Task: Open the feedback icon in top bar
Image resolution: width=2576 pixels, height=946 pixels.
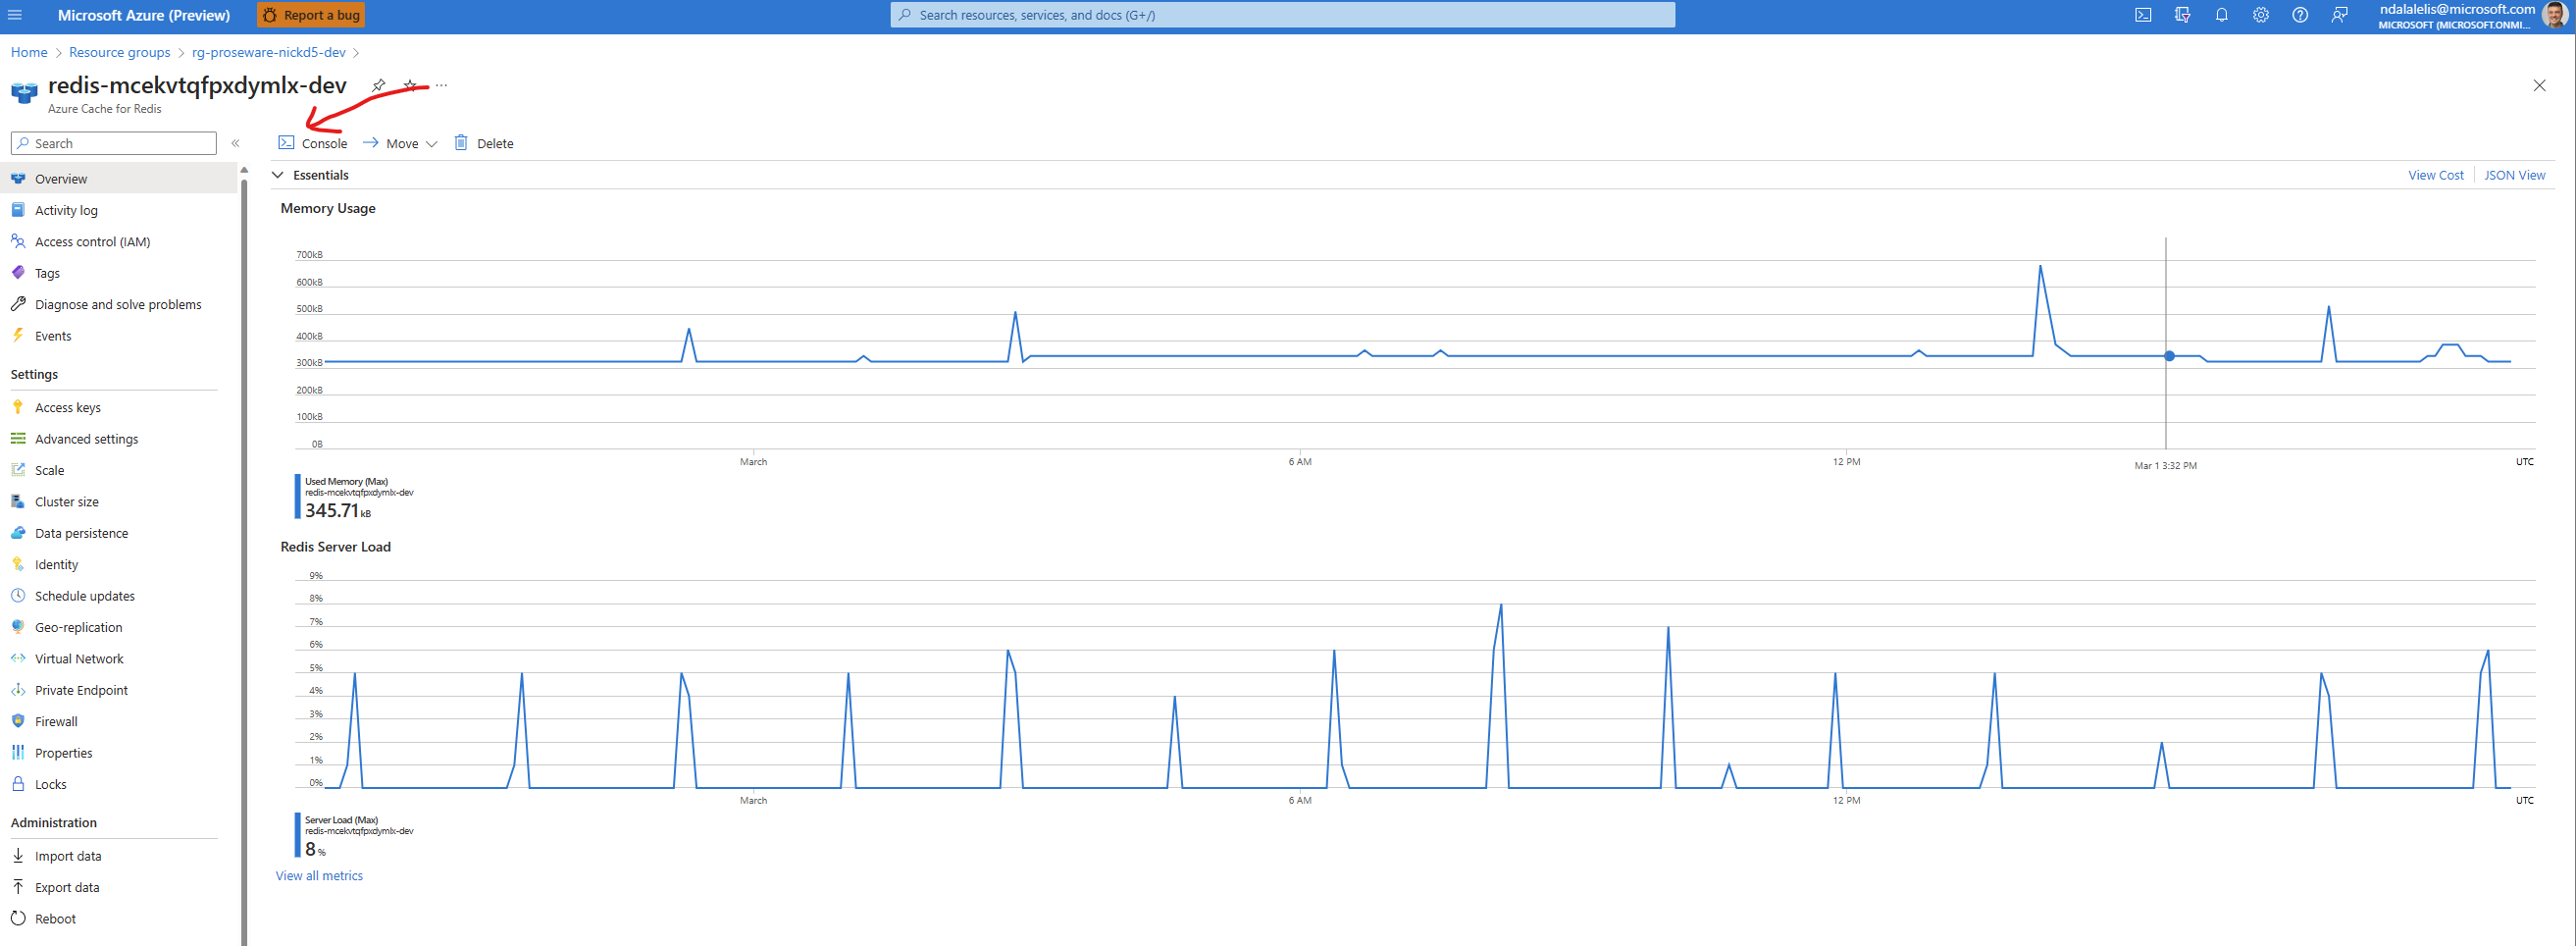Action: pos(2339,15)
